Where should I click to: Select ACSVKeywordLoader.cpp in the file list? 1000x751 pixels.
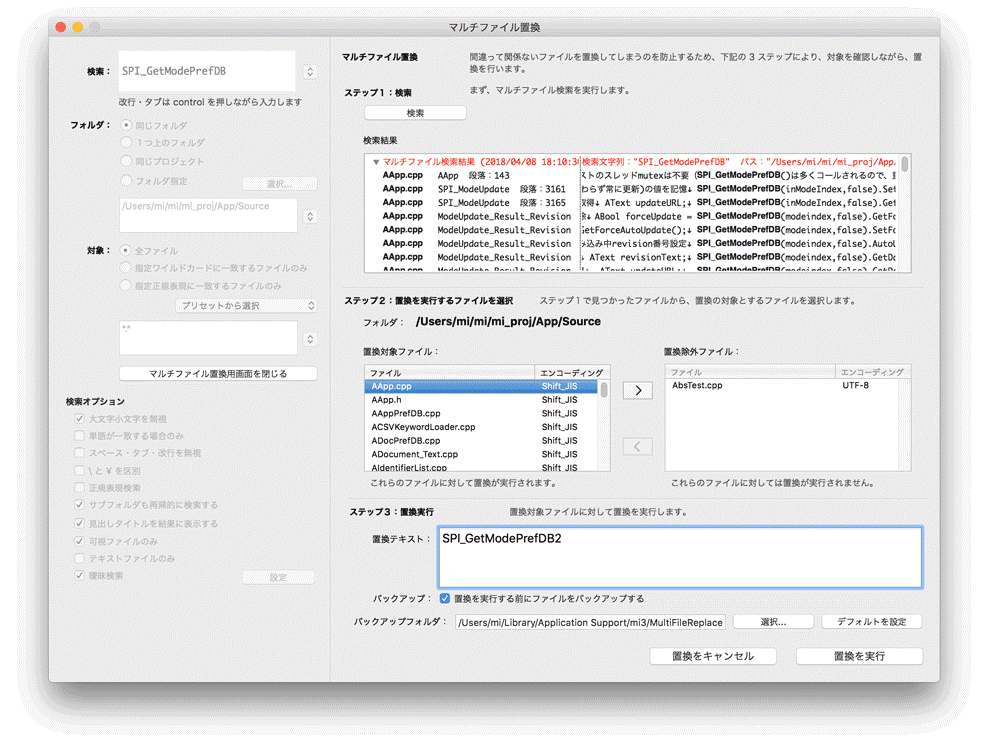click(x=482, y=427)
